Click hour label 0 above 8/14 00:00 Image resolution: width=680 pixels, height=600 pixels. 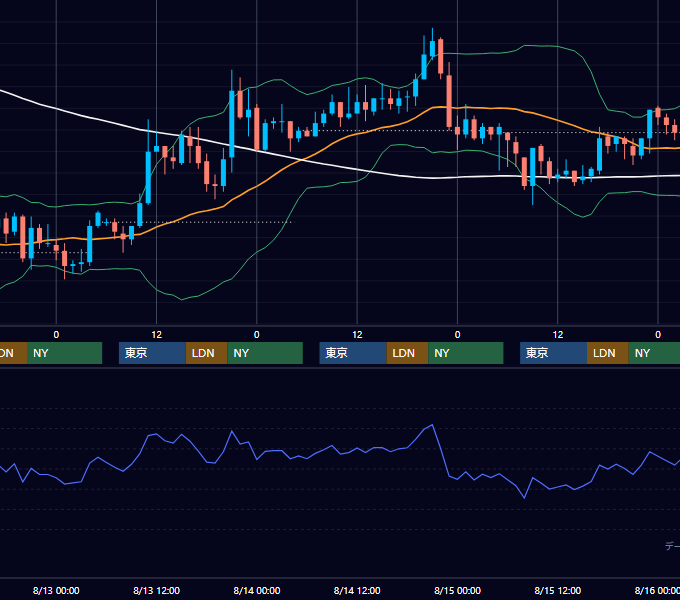pos(257,335)
